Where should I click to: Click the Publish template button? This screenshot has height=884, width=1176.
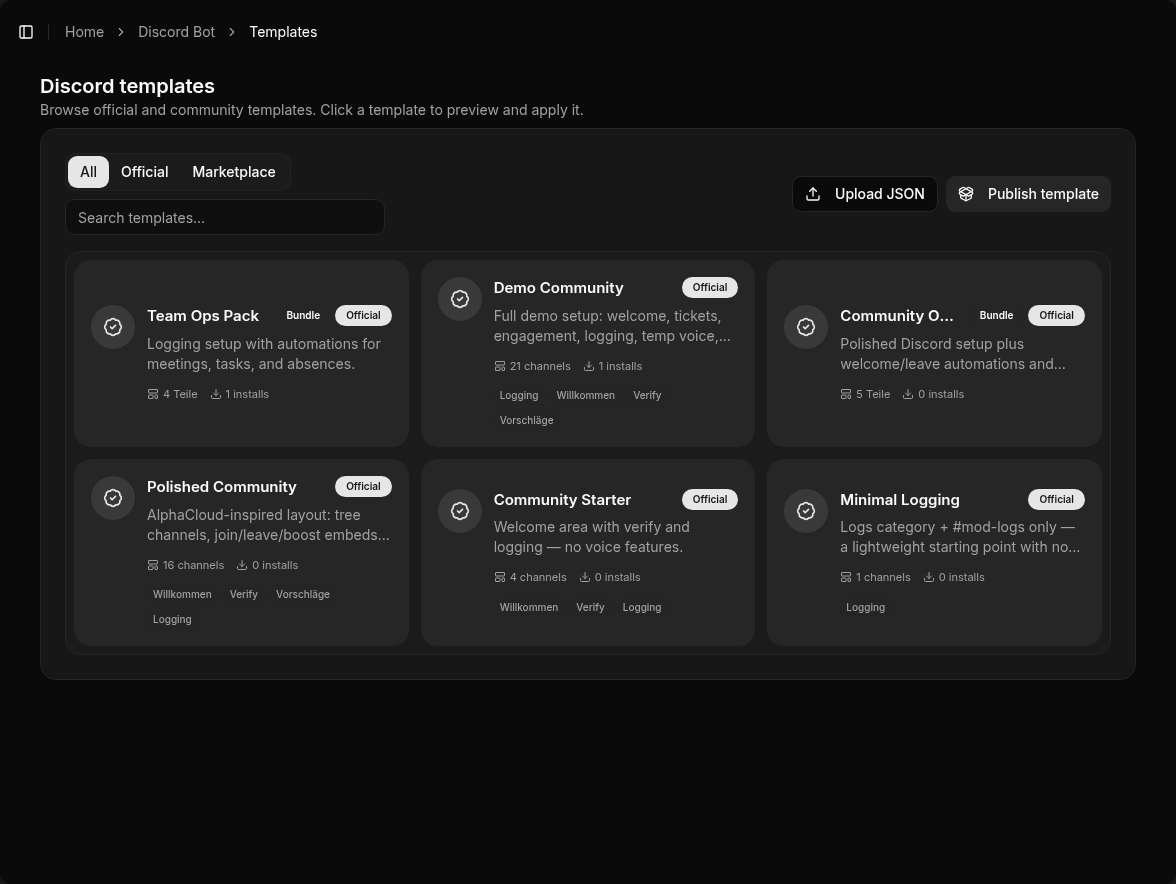click(x=1028, y=194)
